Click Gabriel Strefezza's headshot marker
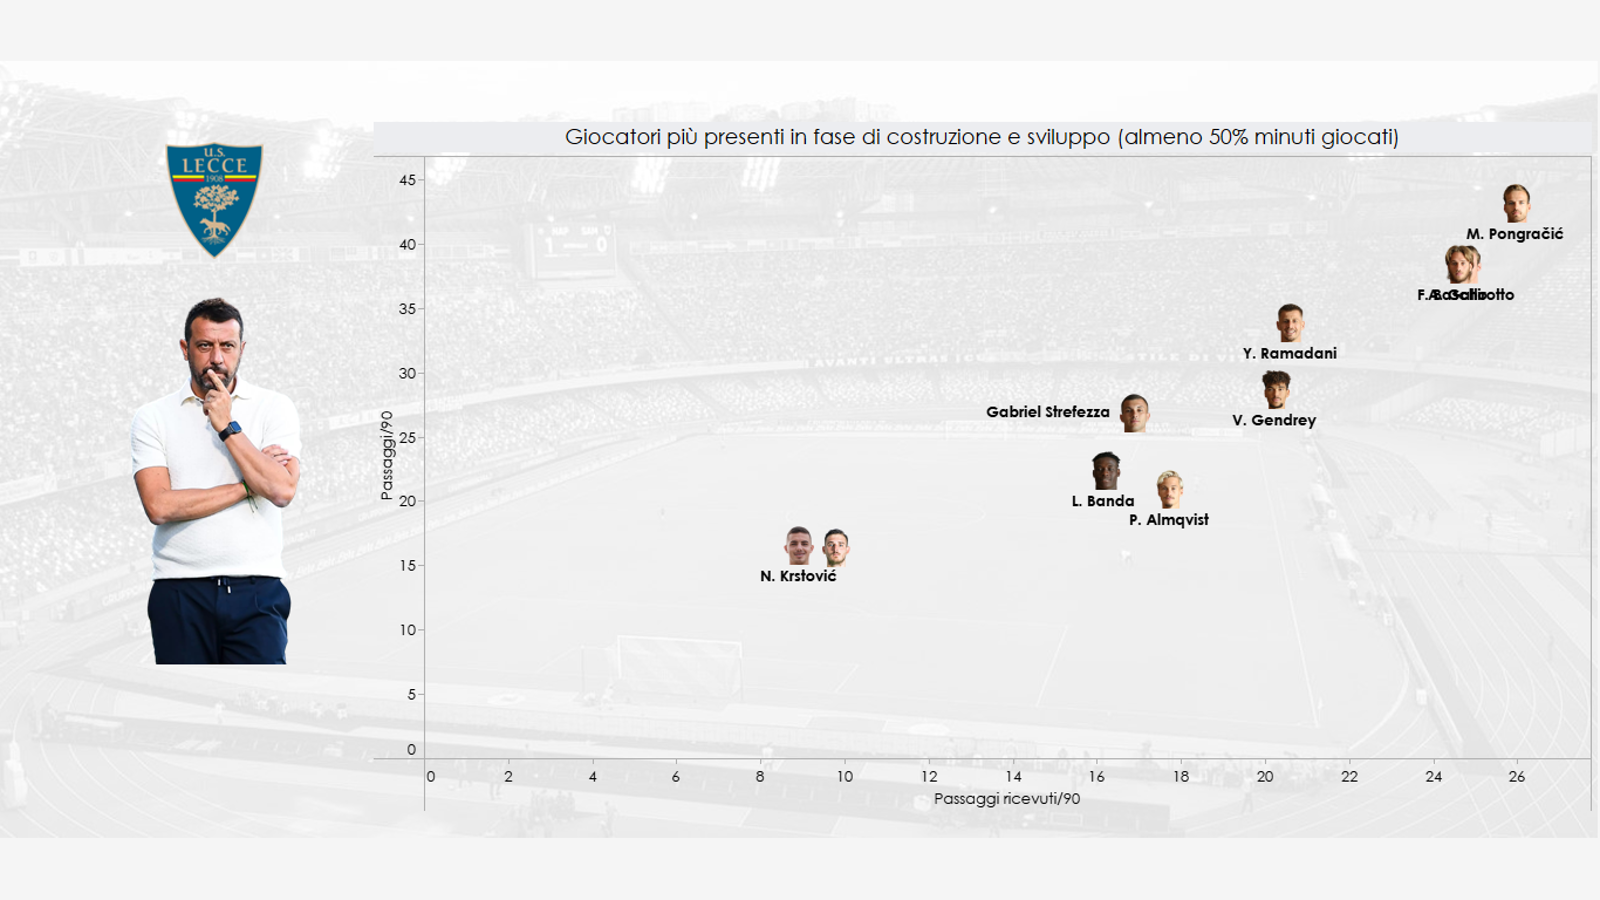The image size is (1600, 900). pyautogui.click(x=1134, y=412)
